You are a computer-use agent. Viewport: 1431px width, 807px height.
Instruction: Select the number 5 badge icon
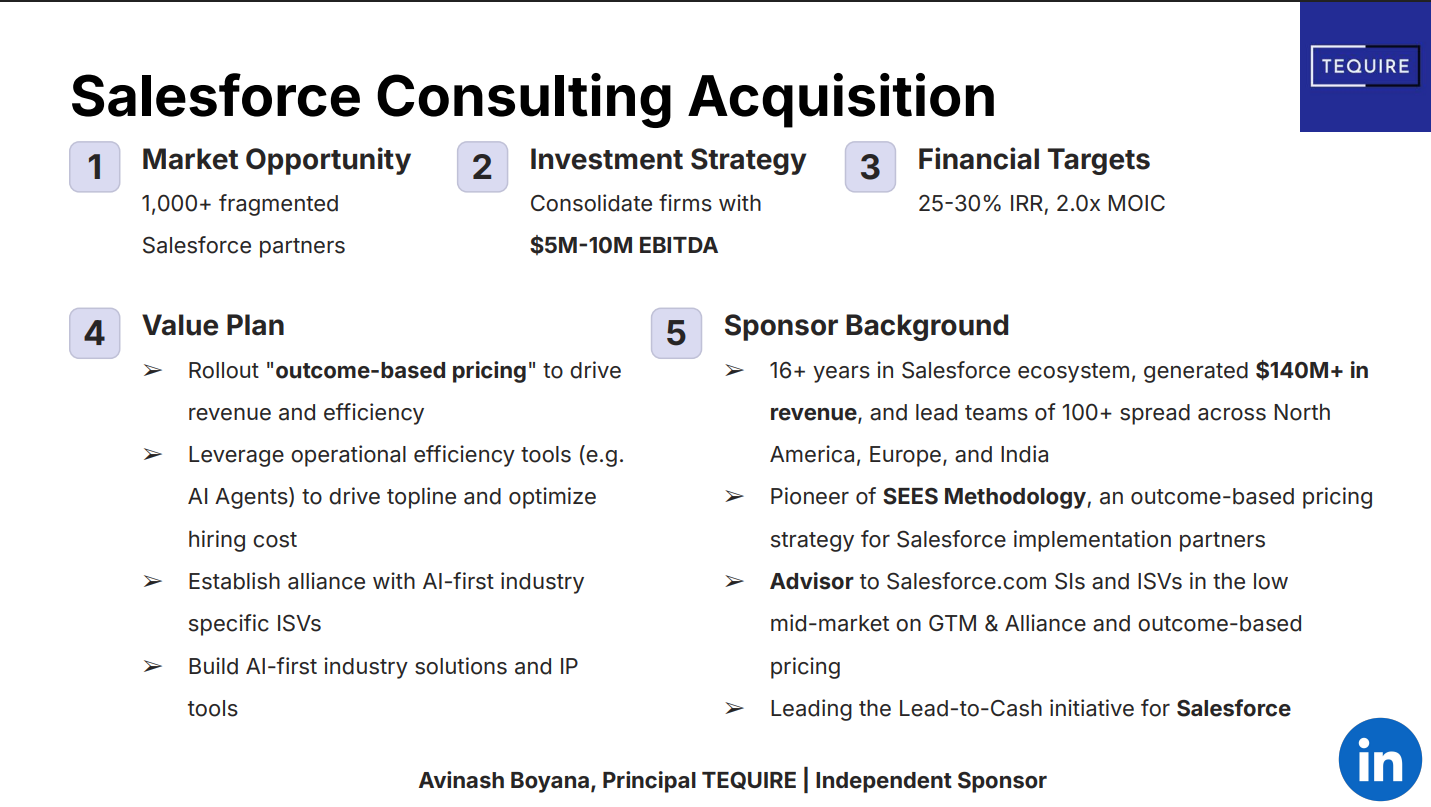click(x=676, y=333)
